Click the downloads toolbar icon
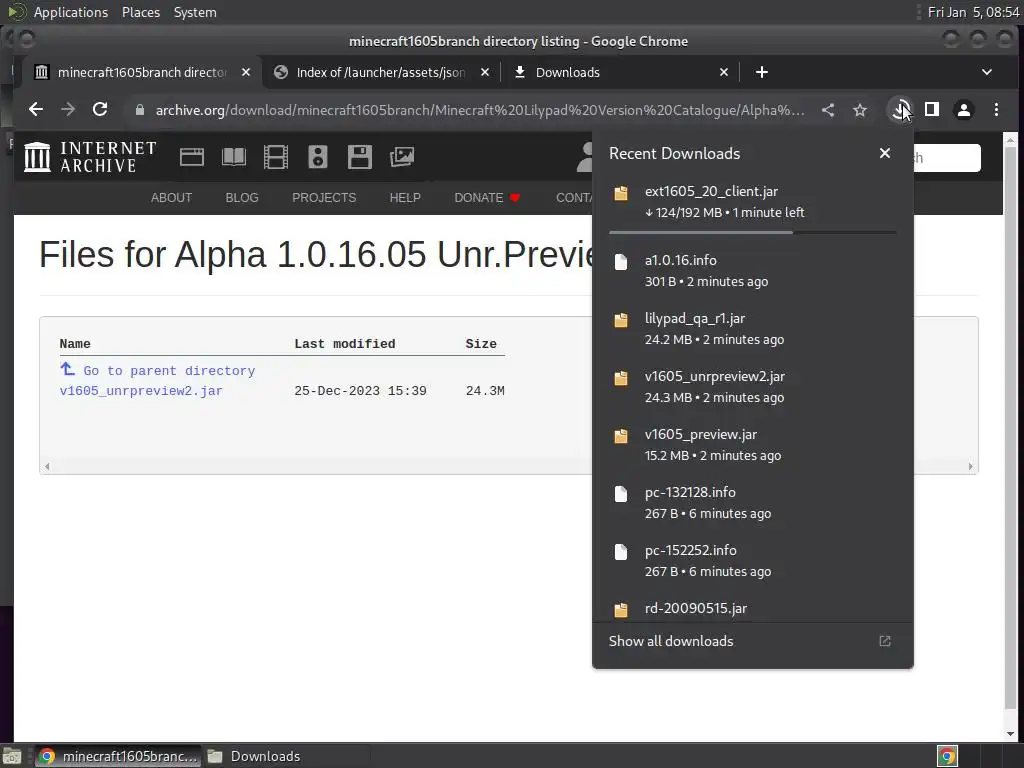The height and width of the screenshot is (768, 1024). coord(901,110)
